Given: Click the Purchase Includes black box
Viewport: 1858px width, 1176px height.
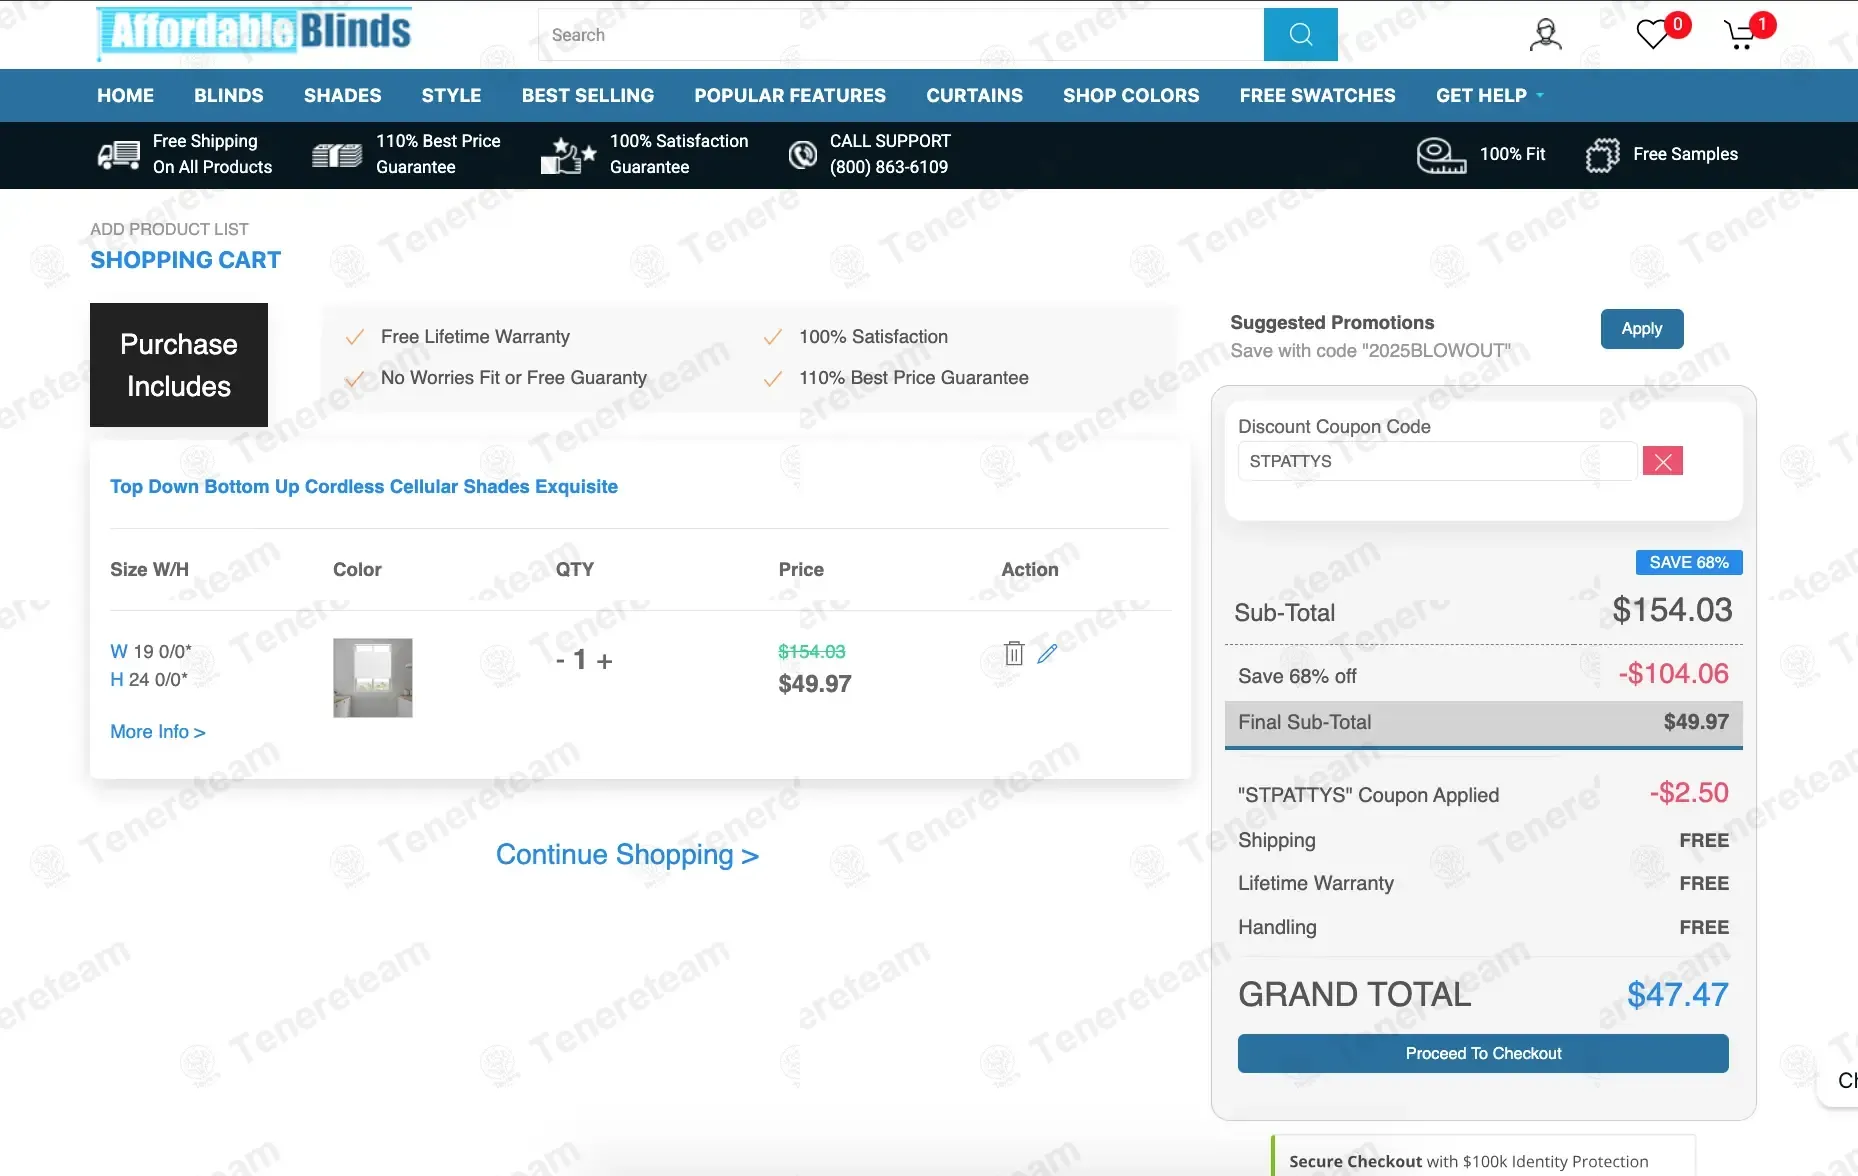Looking at the screenshot, I should pos(179,365).
